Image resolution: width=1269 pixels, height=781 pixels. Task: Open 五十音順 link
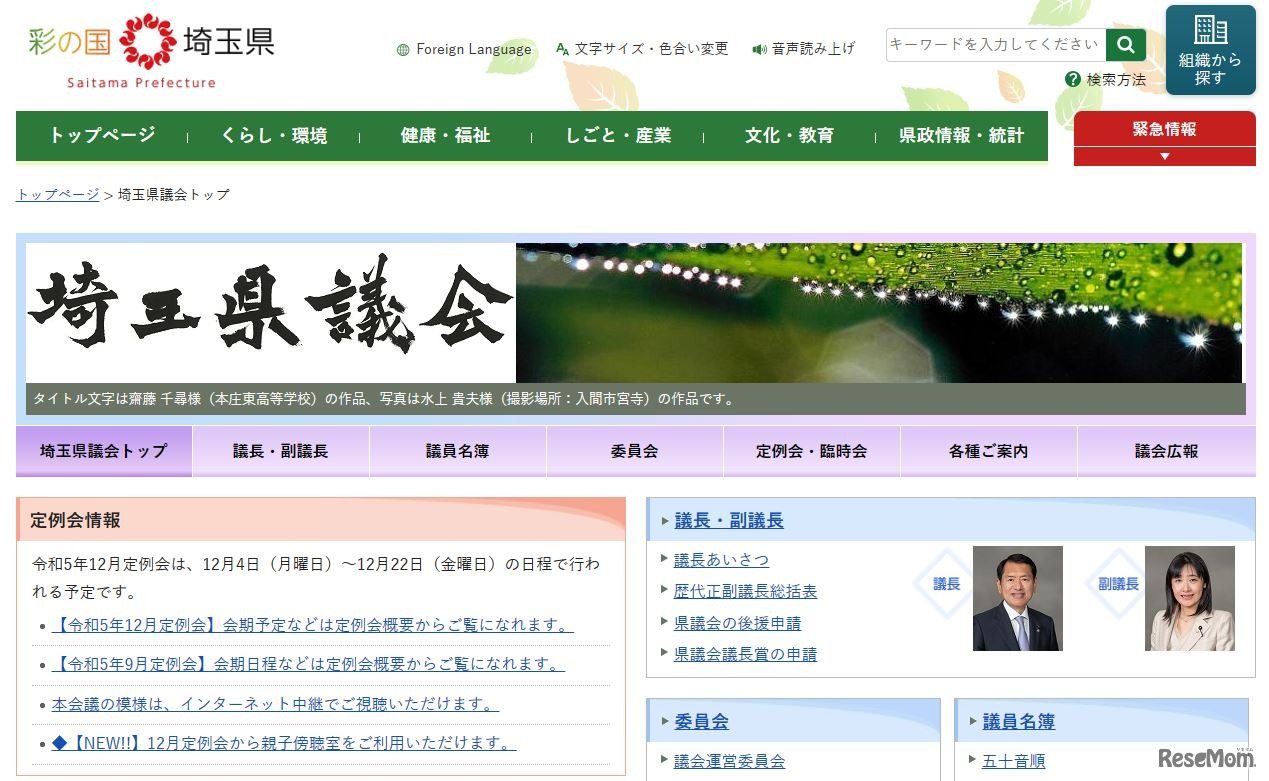1013,761
